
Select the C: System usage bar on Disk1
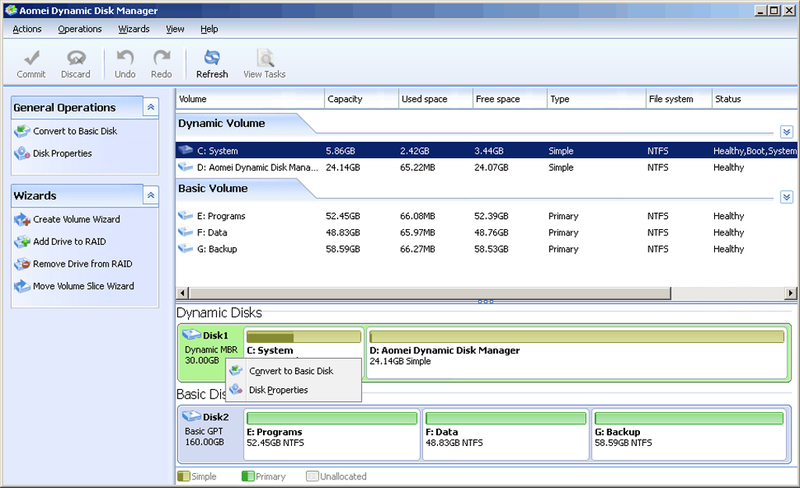tap(304, 337)
